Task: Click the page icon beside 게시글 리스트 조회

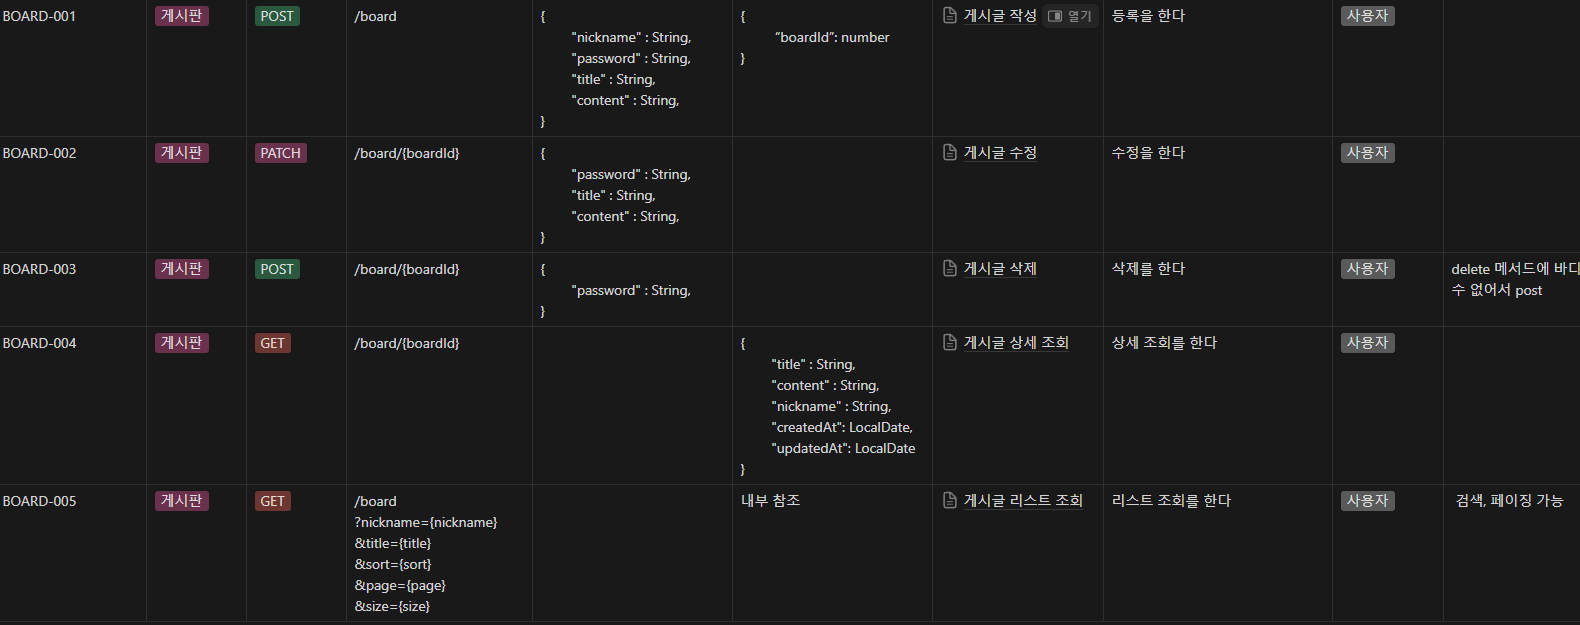Action: click(x=950, y=501)
